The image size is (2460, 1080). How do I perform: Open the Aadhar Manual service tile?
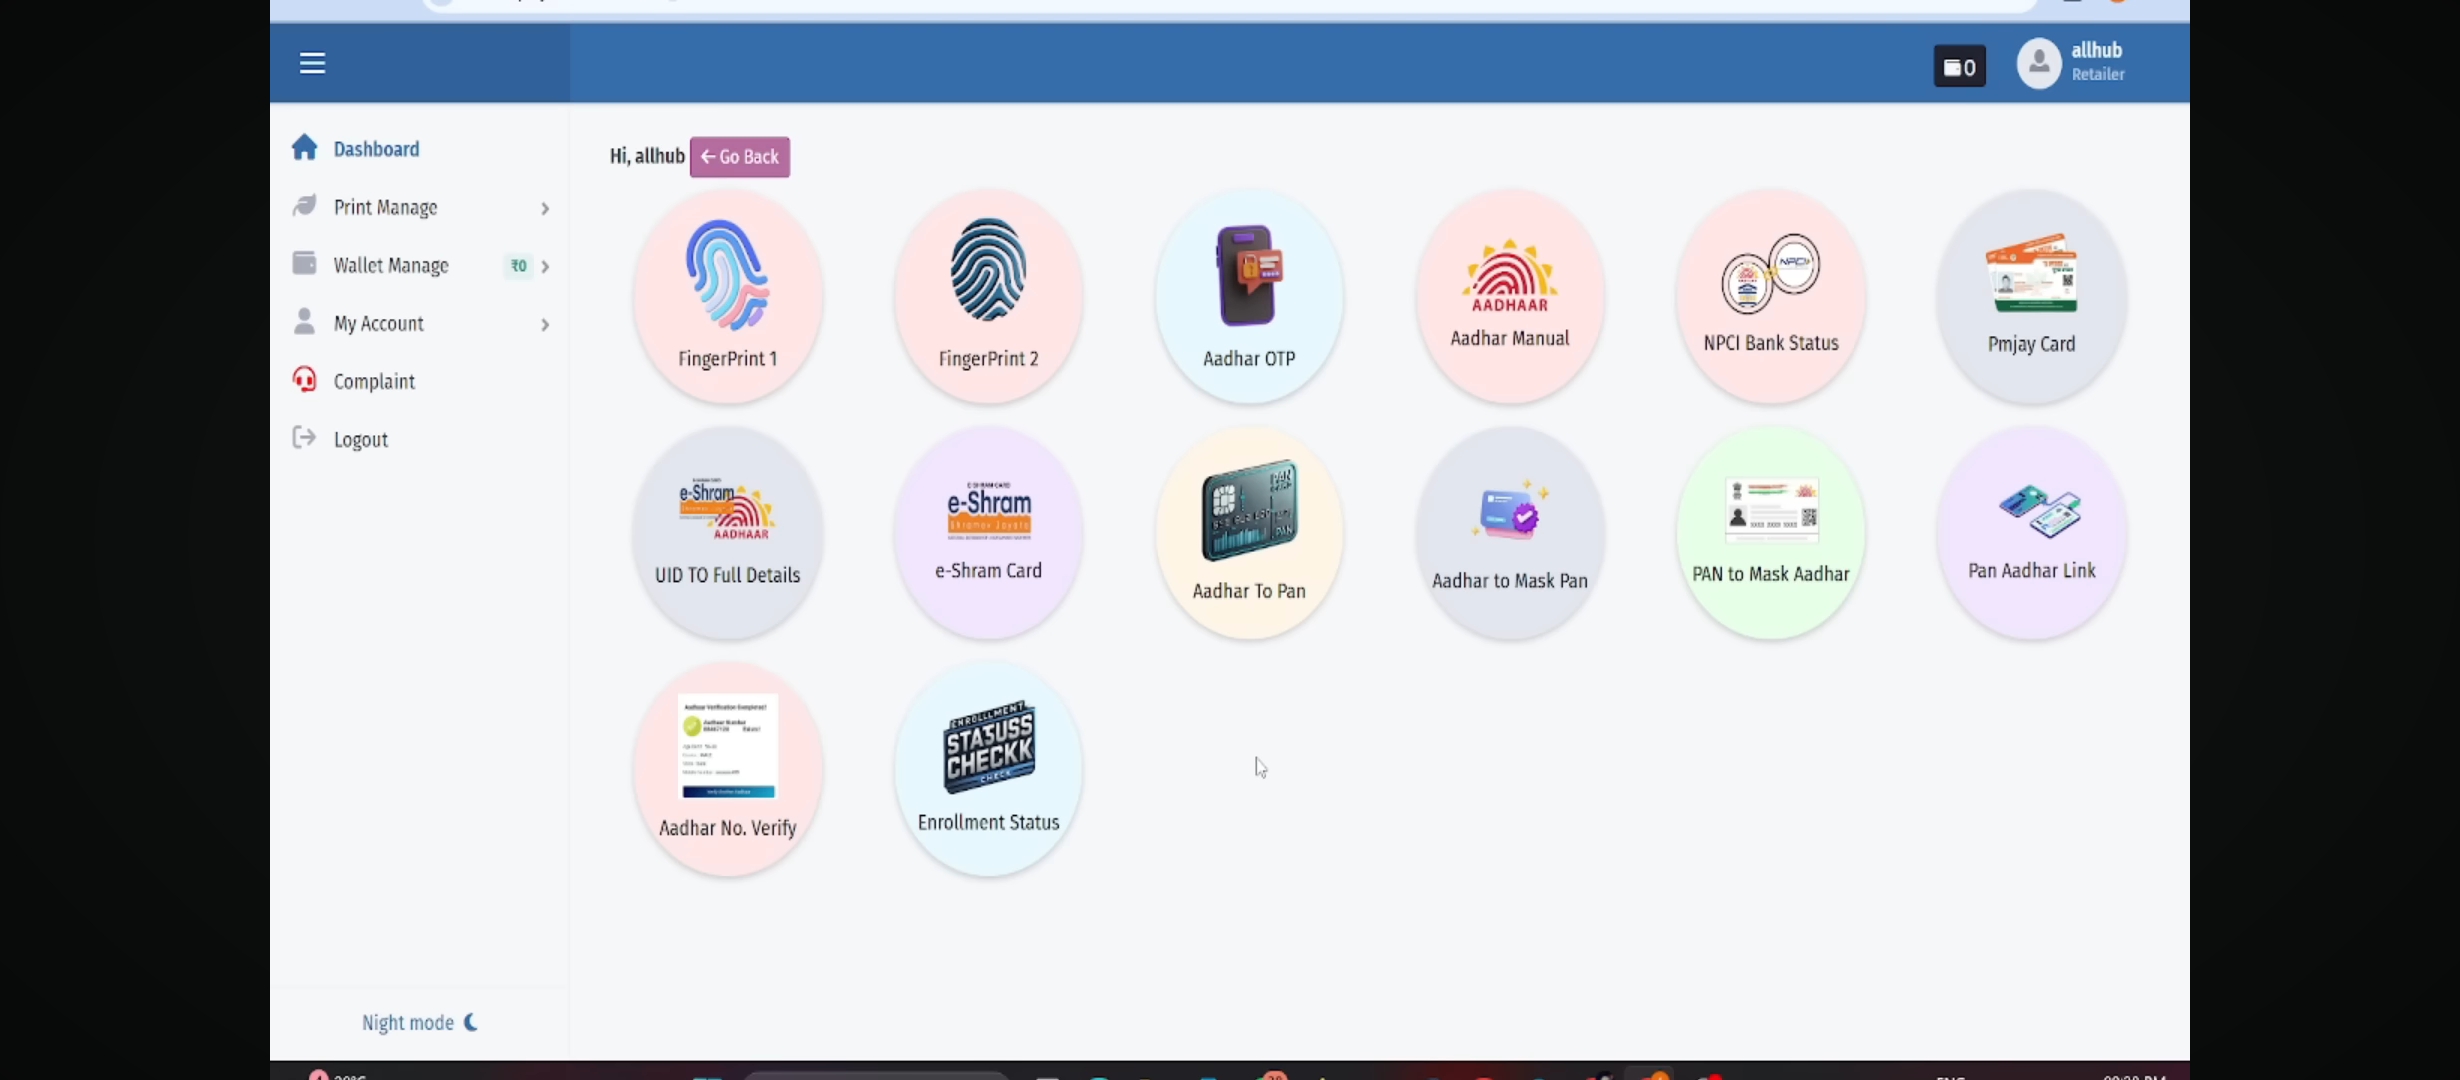1510,296
